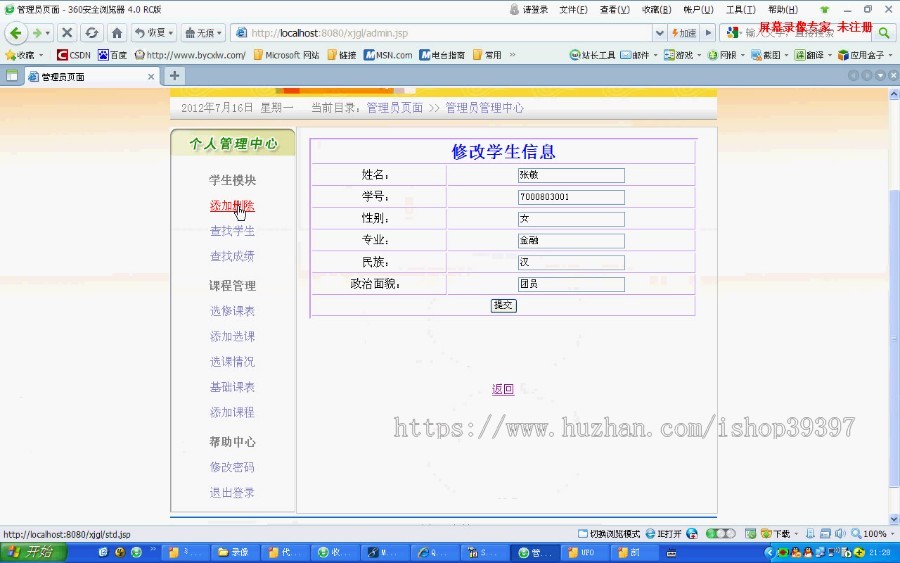
Task: Open the 添加选课 sidebar link
Action: tap(232, 336)
